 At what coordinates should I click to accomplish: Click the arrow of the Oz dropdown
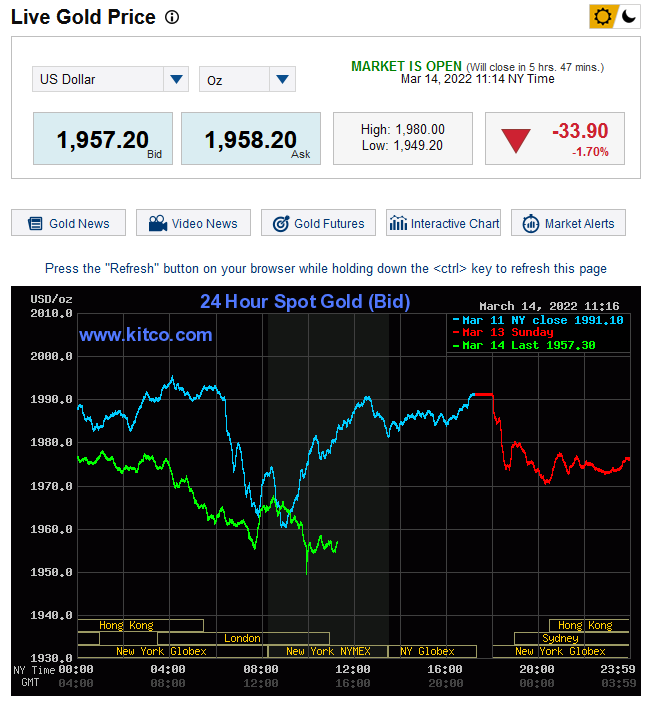tap(282, 79)
